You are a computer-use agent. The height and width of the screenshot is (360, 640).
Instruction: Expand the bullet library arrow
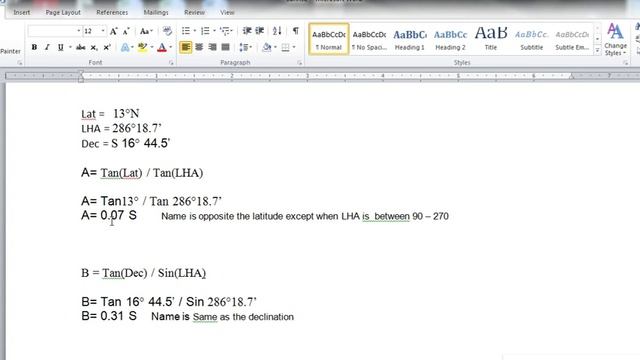point(194,31)
